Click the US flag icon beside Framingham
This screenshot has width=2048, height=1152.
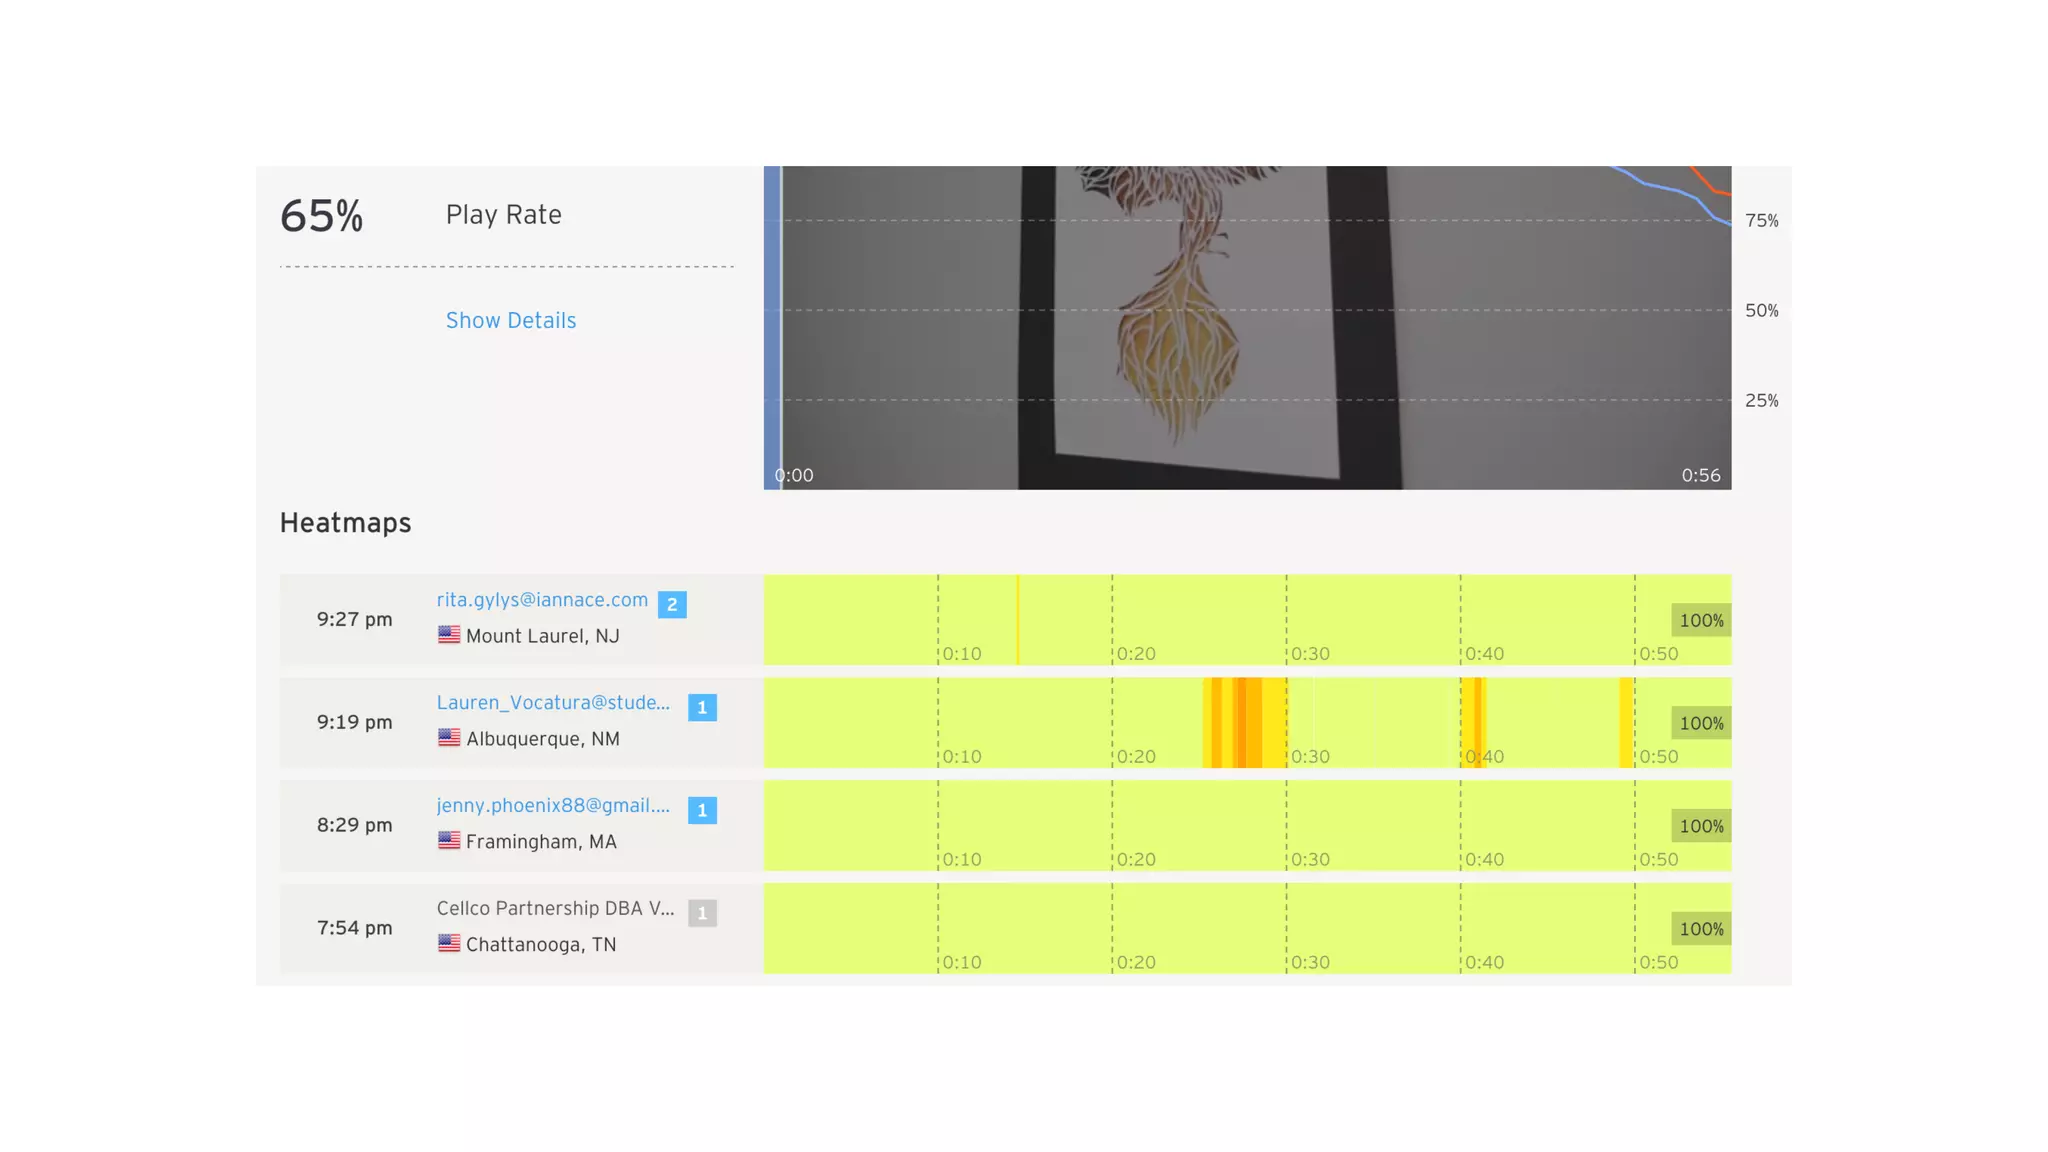pyautogui.click(x=449, y=841)
